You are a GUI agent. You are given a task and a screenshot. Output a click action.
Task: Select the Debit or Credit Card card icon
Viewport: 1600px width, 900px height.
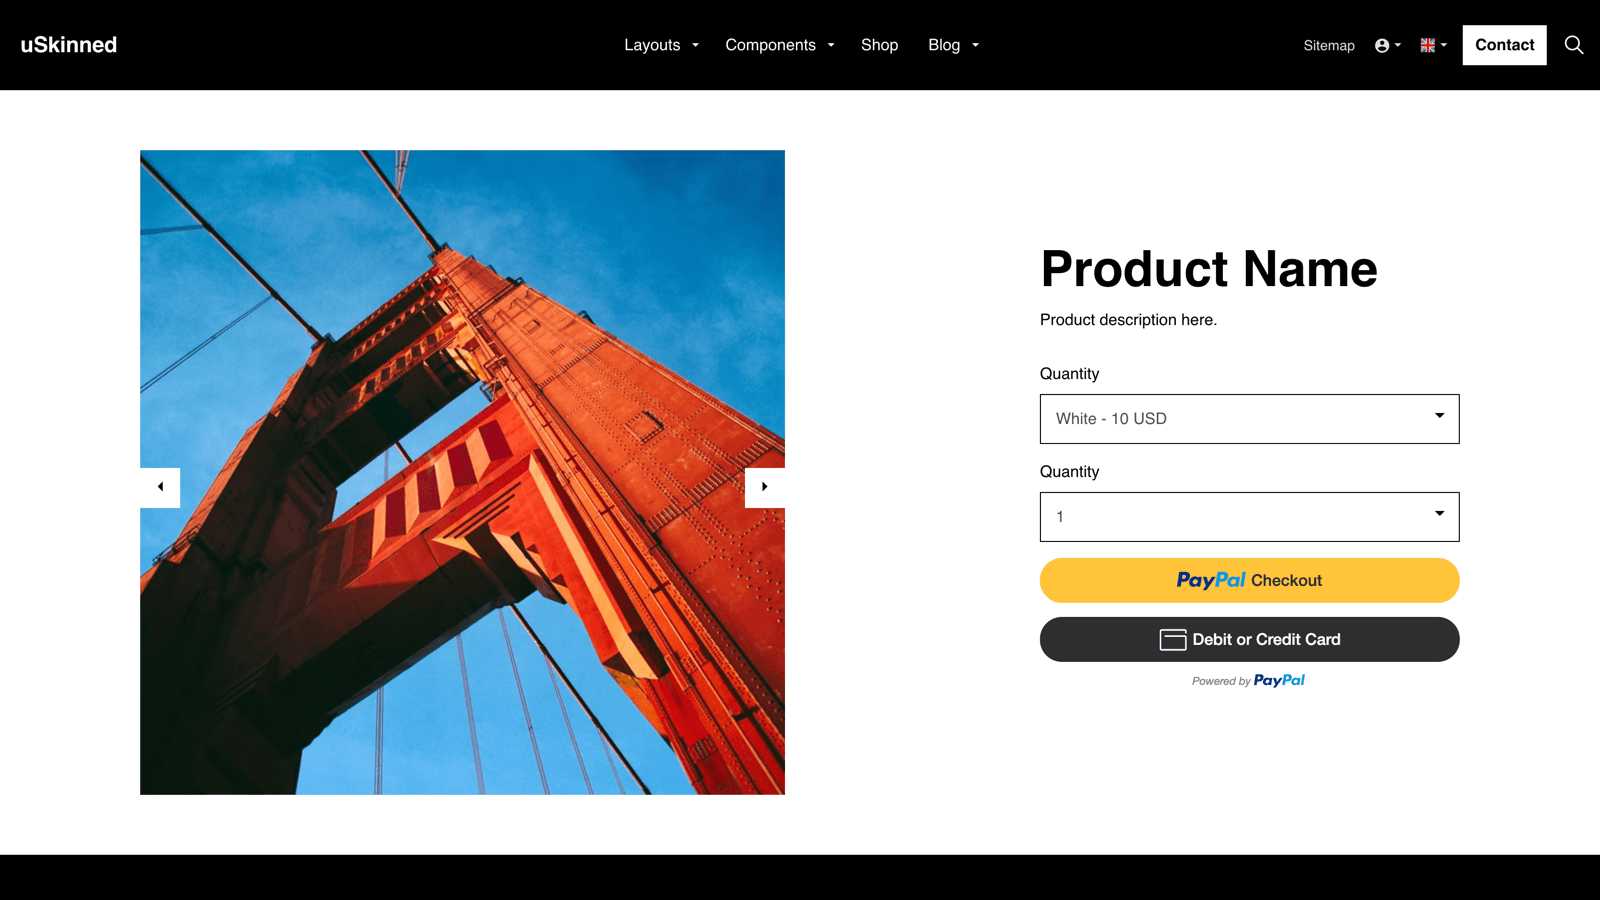pyautogui.click(x=1171, y=639)
